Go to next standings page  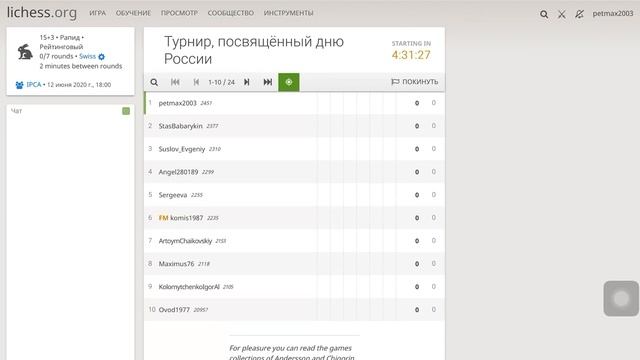pyautogui.click(x=247, y=82)
